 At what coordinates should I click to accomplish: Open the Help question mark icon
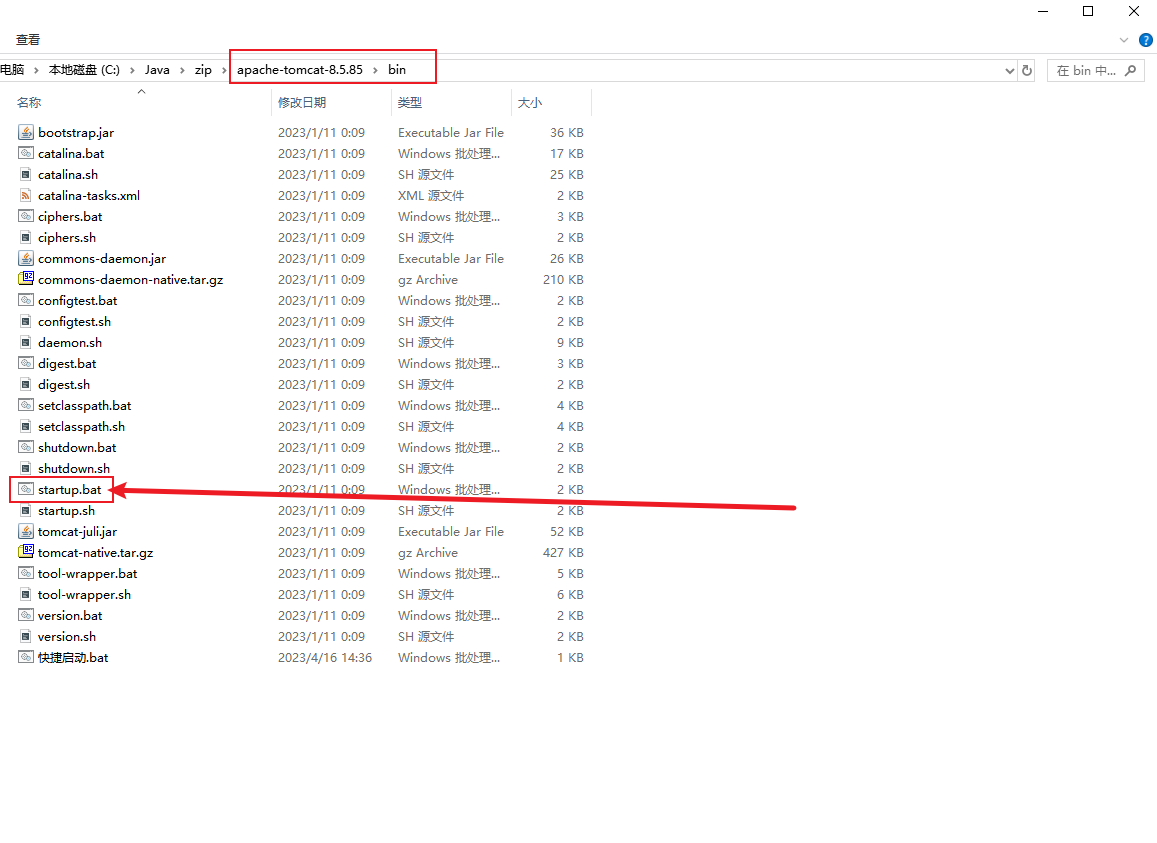pyautogui.click(x=1146, y=40)
